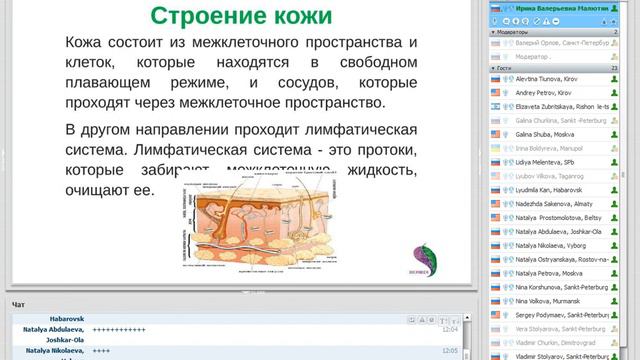This screenshot has height=360, width=640.
Task: Click the flag icon of Natalya Petrova, Moskva
Action: coord(495,273)
